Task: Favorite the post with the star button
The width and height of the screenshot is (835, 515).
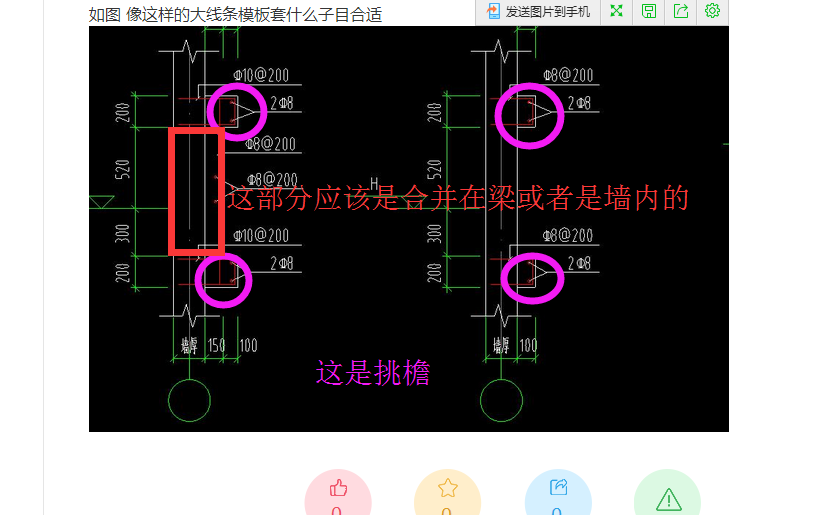Action: point(447,494)
